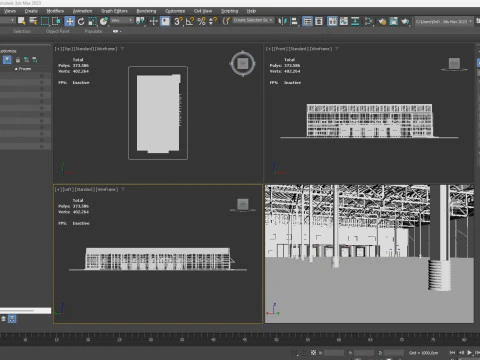Image resolution: width=480 pixels, height=360 pixels.
Task: Choose Rectangular Selection Region tool
Action: (45, 21)
